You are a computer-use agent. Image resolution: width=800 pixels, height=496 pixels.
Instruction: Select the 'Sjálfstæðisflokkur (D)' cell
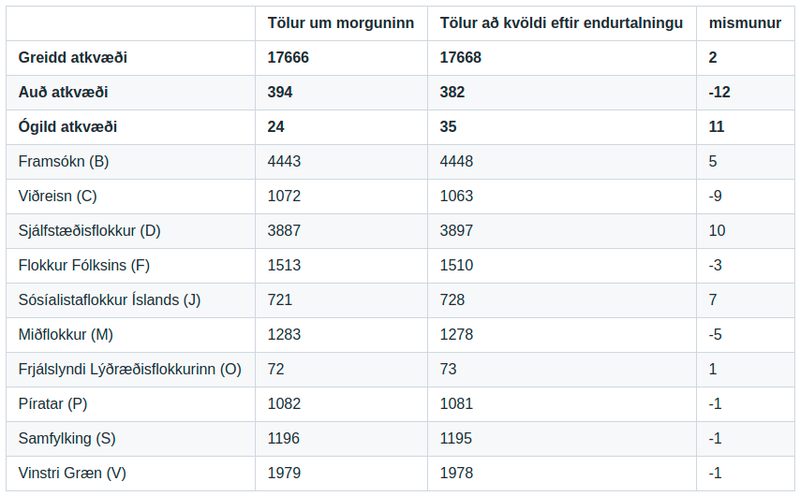coord(89,231)
